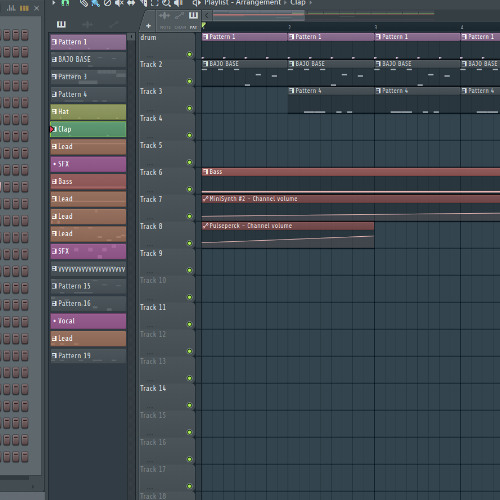
Task: Click the MiniSynth #2 volume automation curve
Action: pos(351,215)
